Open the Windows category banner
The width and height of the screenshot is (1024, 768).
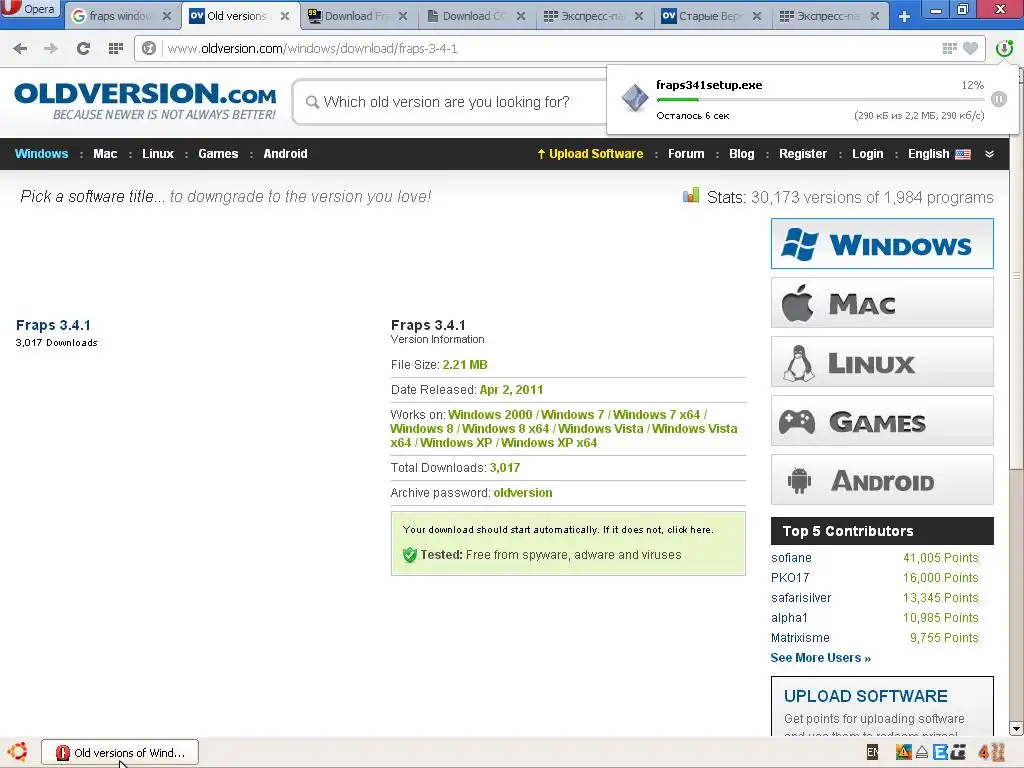882,244
